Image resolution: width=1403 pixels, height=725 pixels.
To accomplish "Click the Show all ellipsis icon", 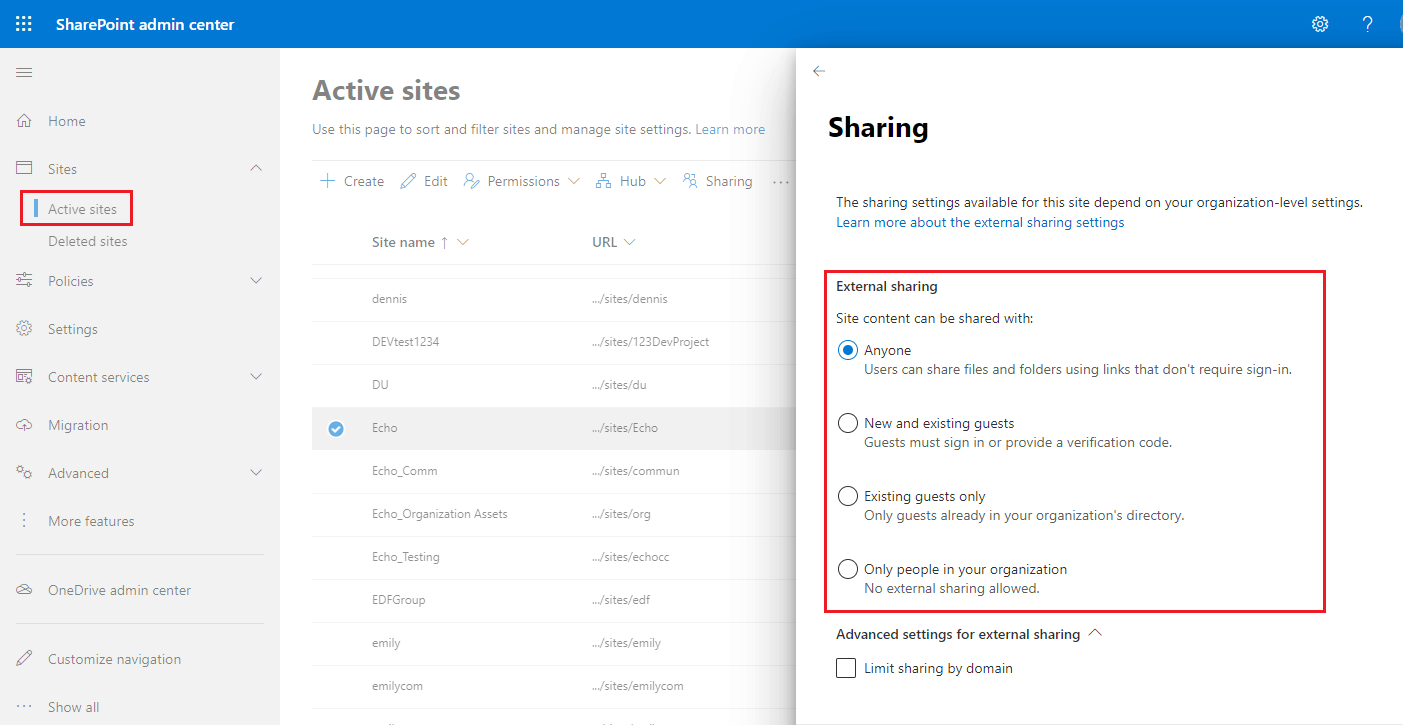I will [25, 707].
